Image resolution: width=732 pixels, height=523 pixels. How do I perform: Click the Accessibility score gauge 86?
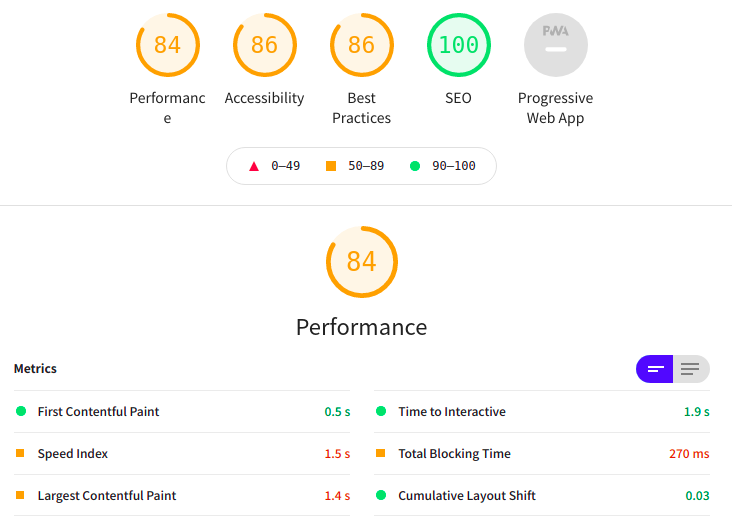(x=264, y=45)
